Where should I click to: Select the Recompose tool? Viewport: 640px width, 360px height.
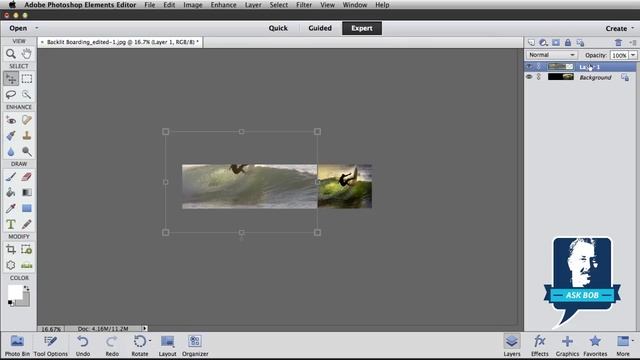click(x=27, y=249)
